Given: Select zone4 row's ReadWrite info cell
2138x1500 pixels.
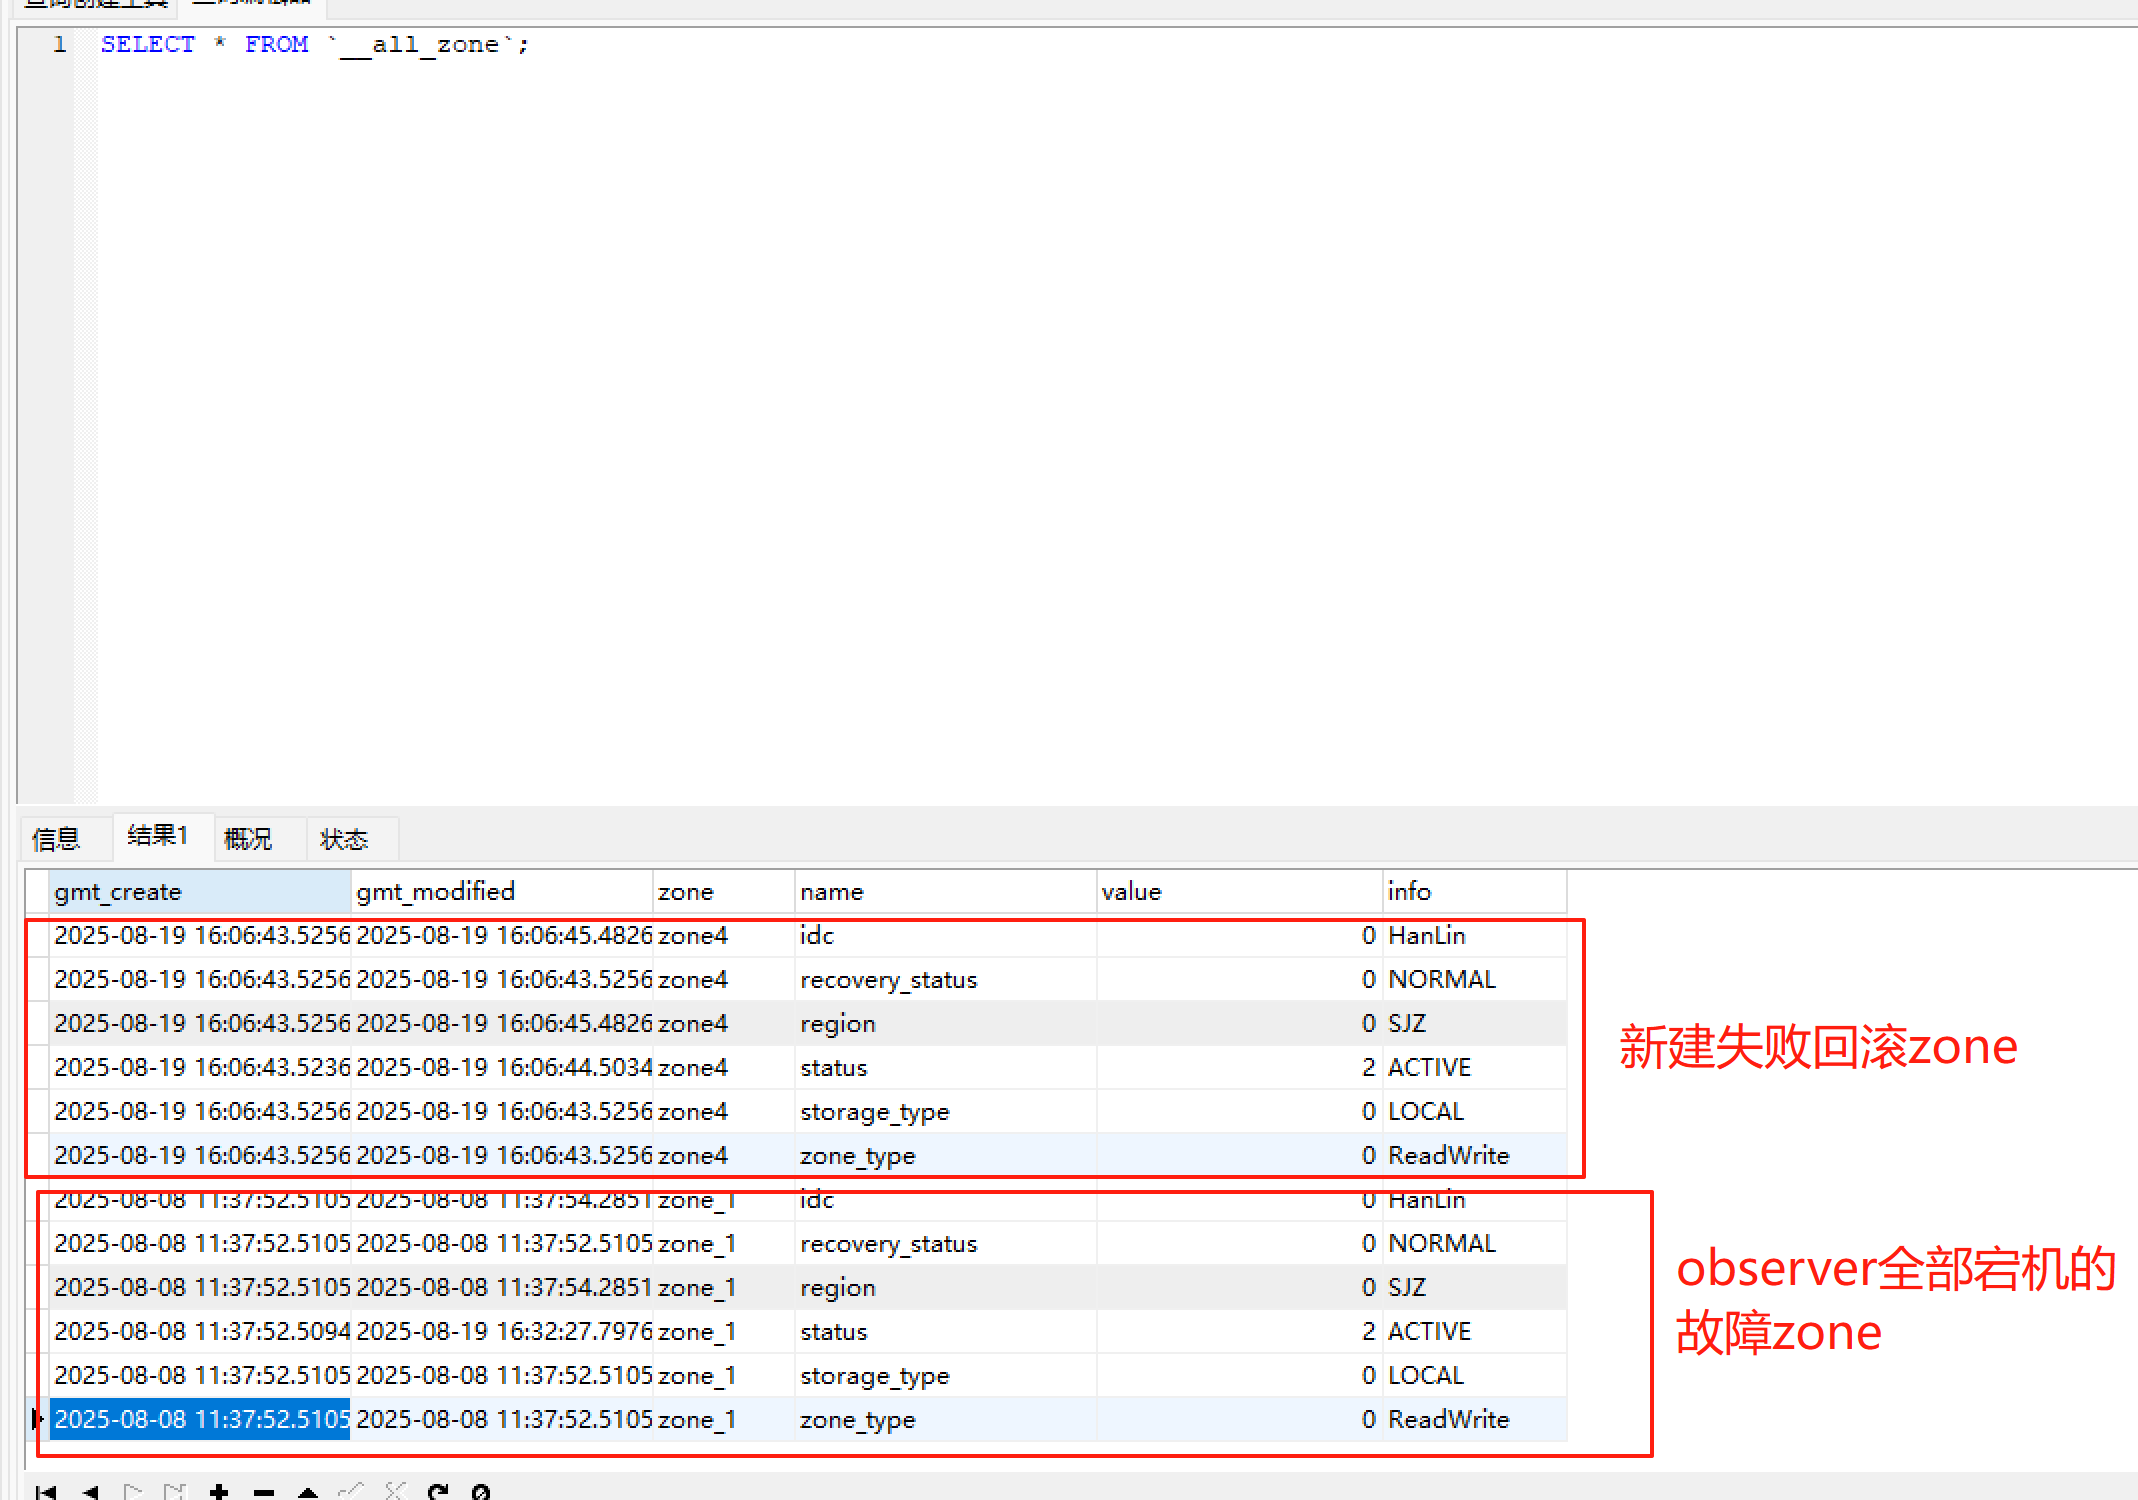Looking at the screenshot, I should (1475, 1155).
